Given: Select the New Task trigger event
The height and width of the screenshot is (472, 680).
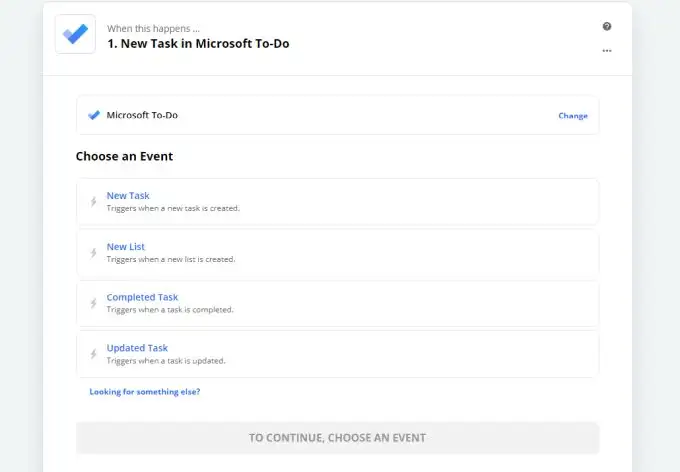Looking at the screenshot, I should click(337, 202).
